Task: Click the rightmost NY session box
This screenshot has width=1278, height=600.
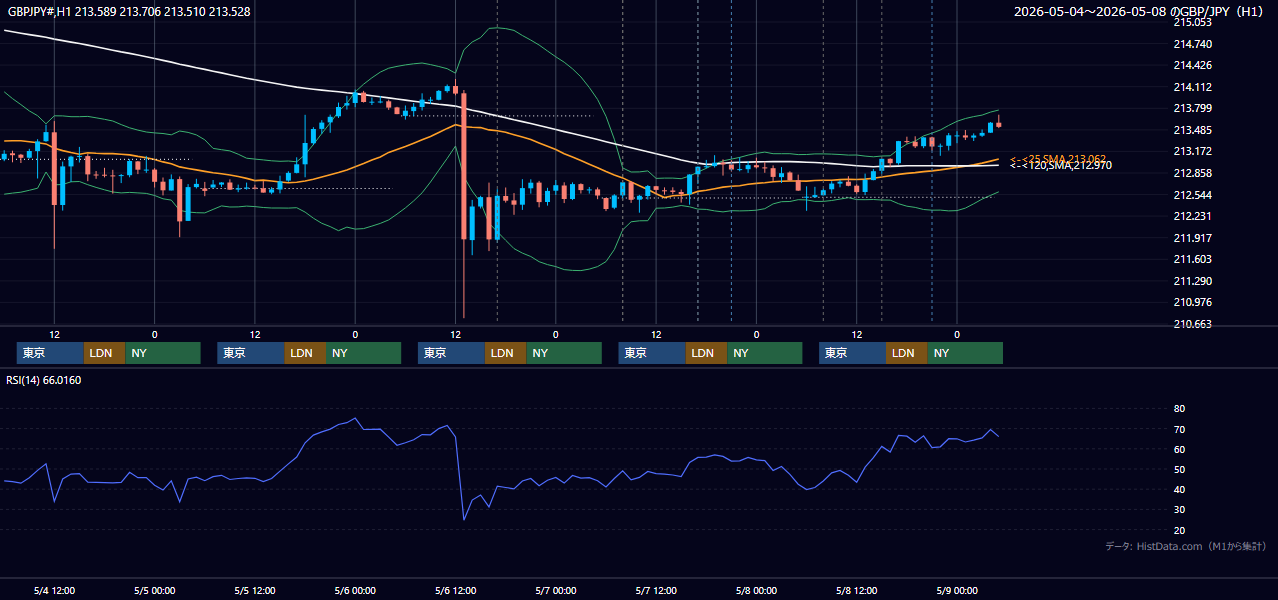Action: pos(965,353)
